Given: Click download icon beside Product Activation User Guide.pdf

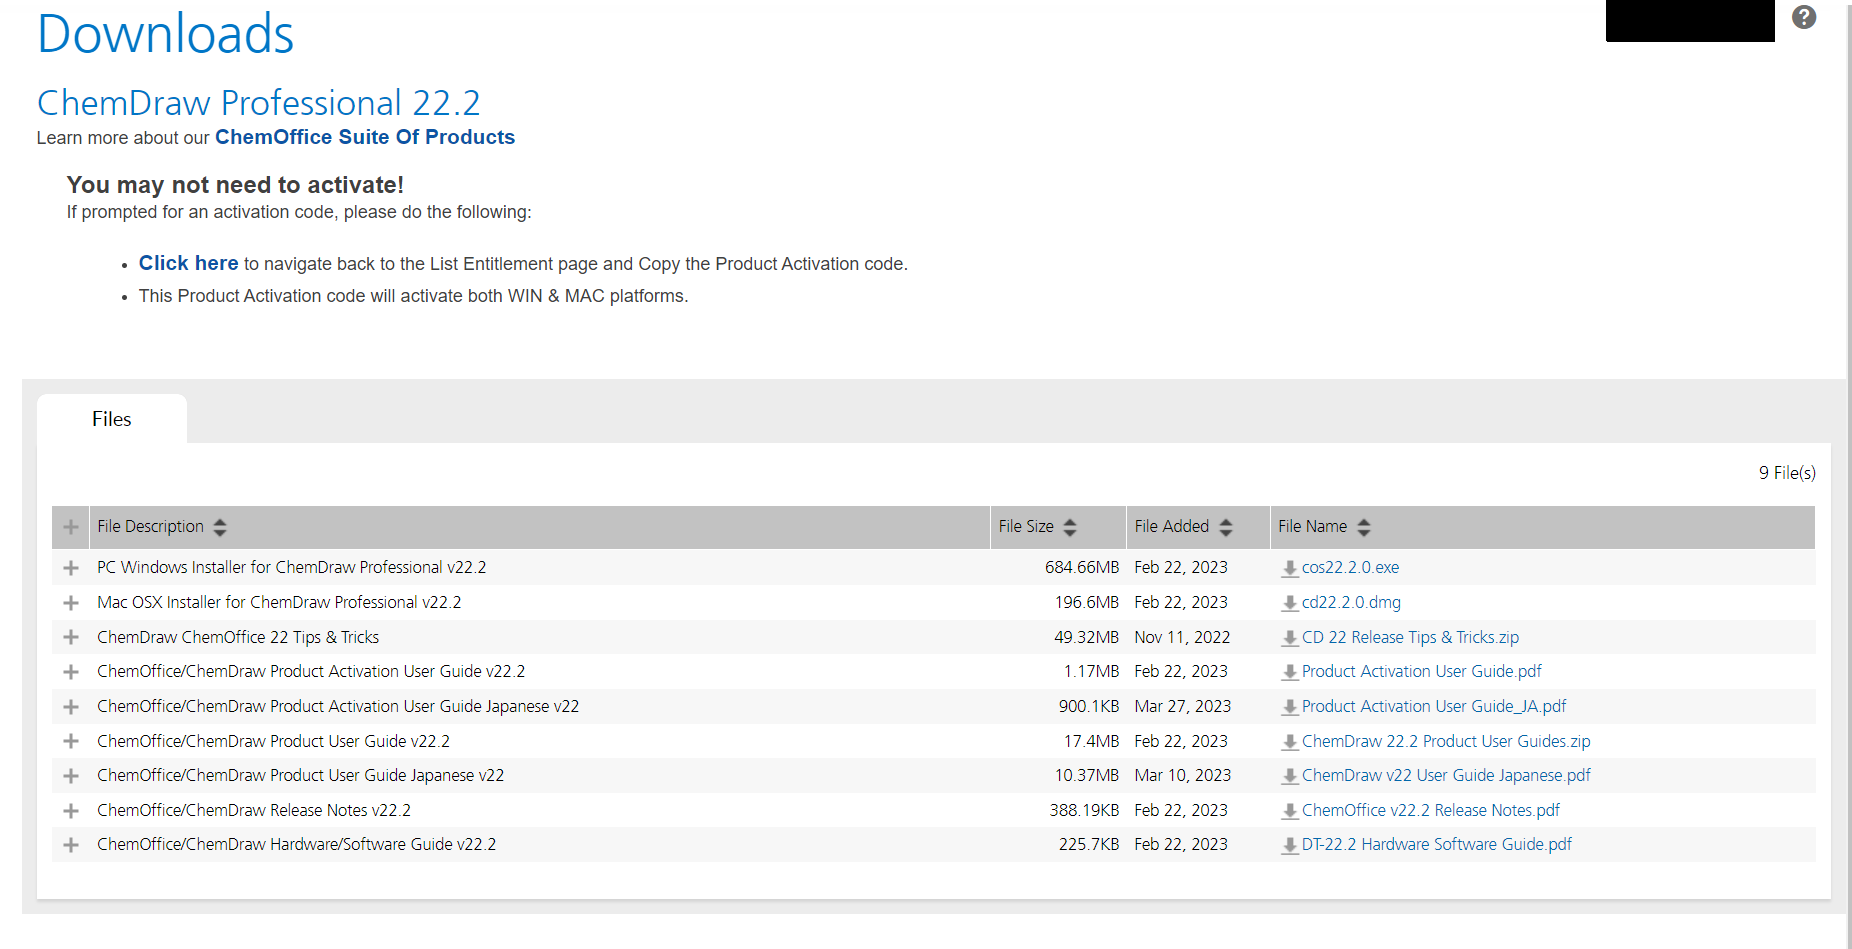Looking at the screenshot, I should (1290, 673).
